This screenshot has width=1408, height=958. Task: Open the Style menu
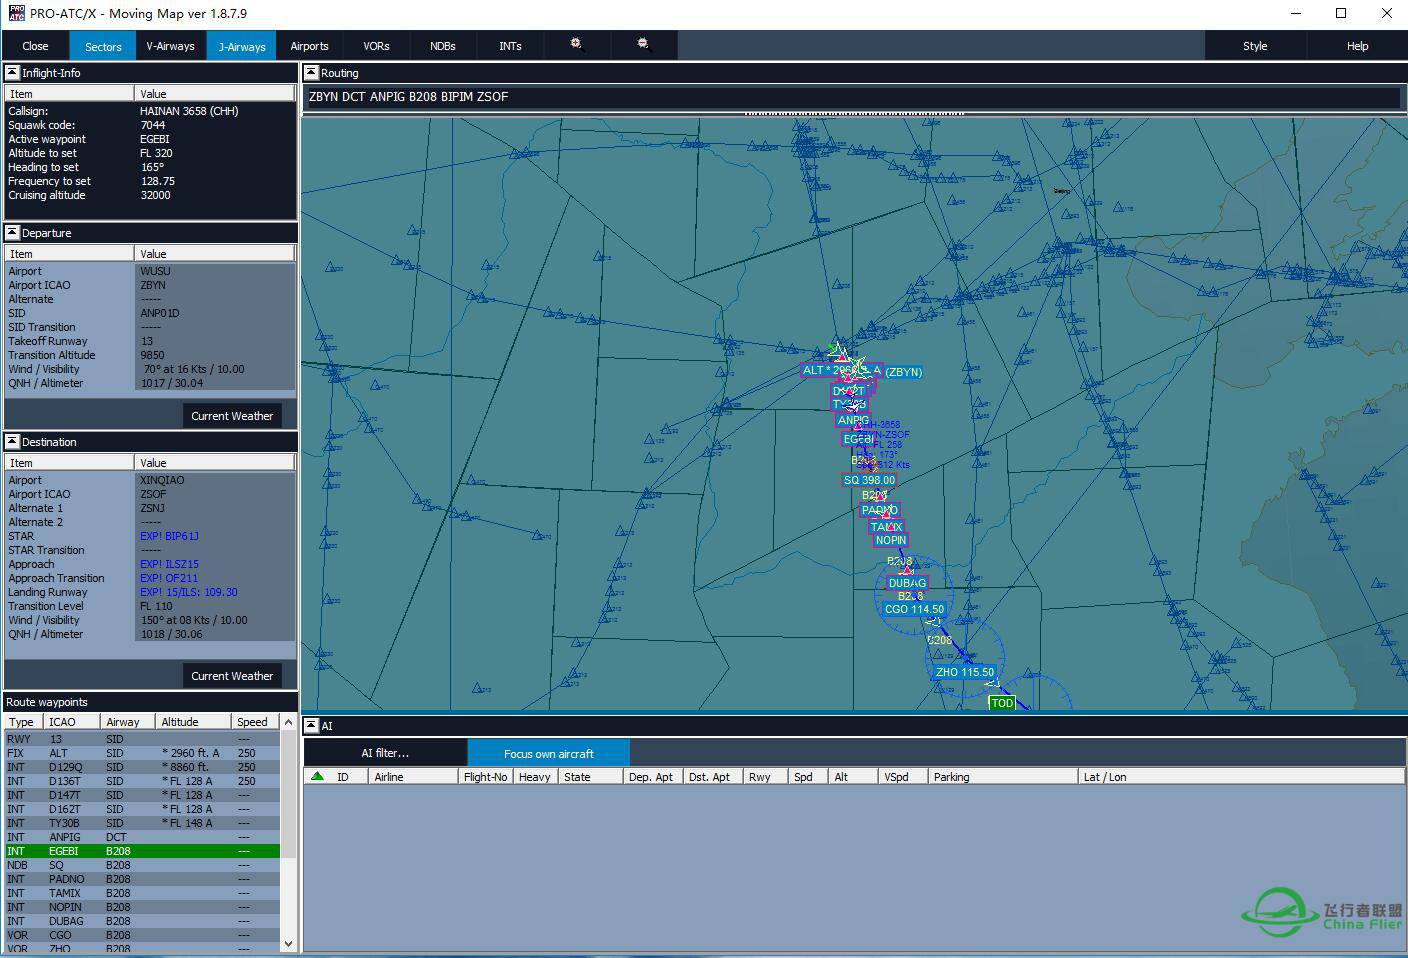1255,46
